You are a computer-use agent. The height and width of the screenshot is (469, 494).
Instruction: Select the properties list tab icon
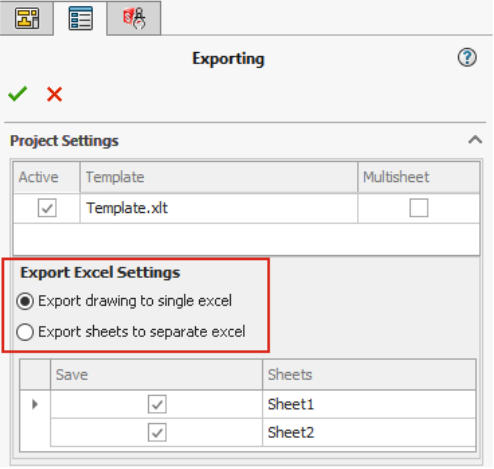[x=80, y=18]
